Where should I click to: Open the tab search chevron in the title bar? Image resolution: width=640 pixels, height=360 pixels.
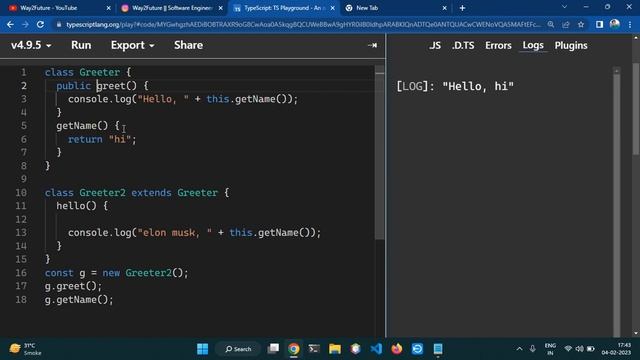click(x=564, y=7)
